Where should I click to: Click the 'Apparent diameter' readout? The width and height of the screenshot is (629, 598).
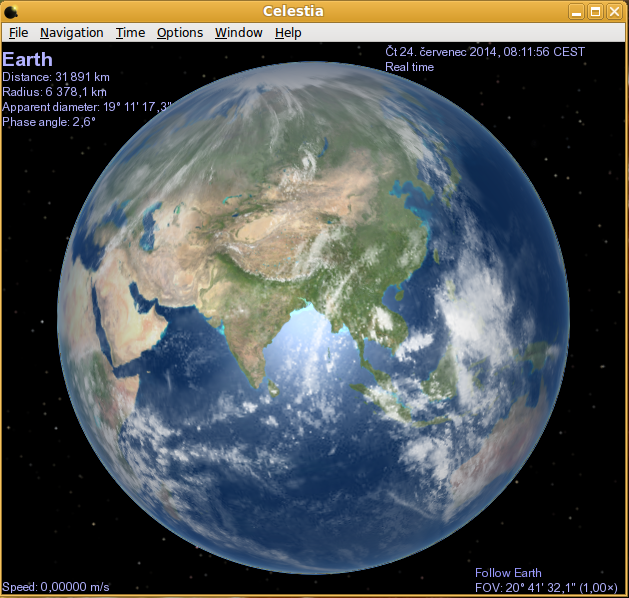[x=87, y=107]
